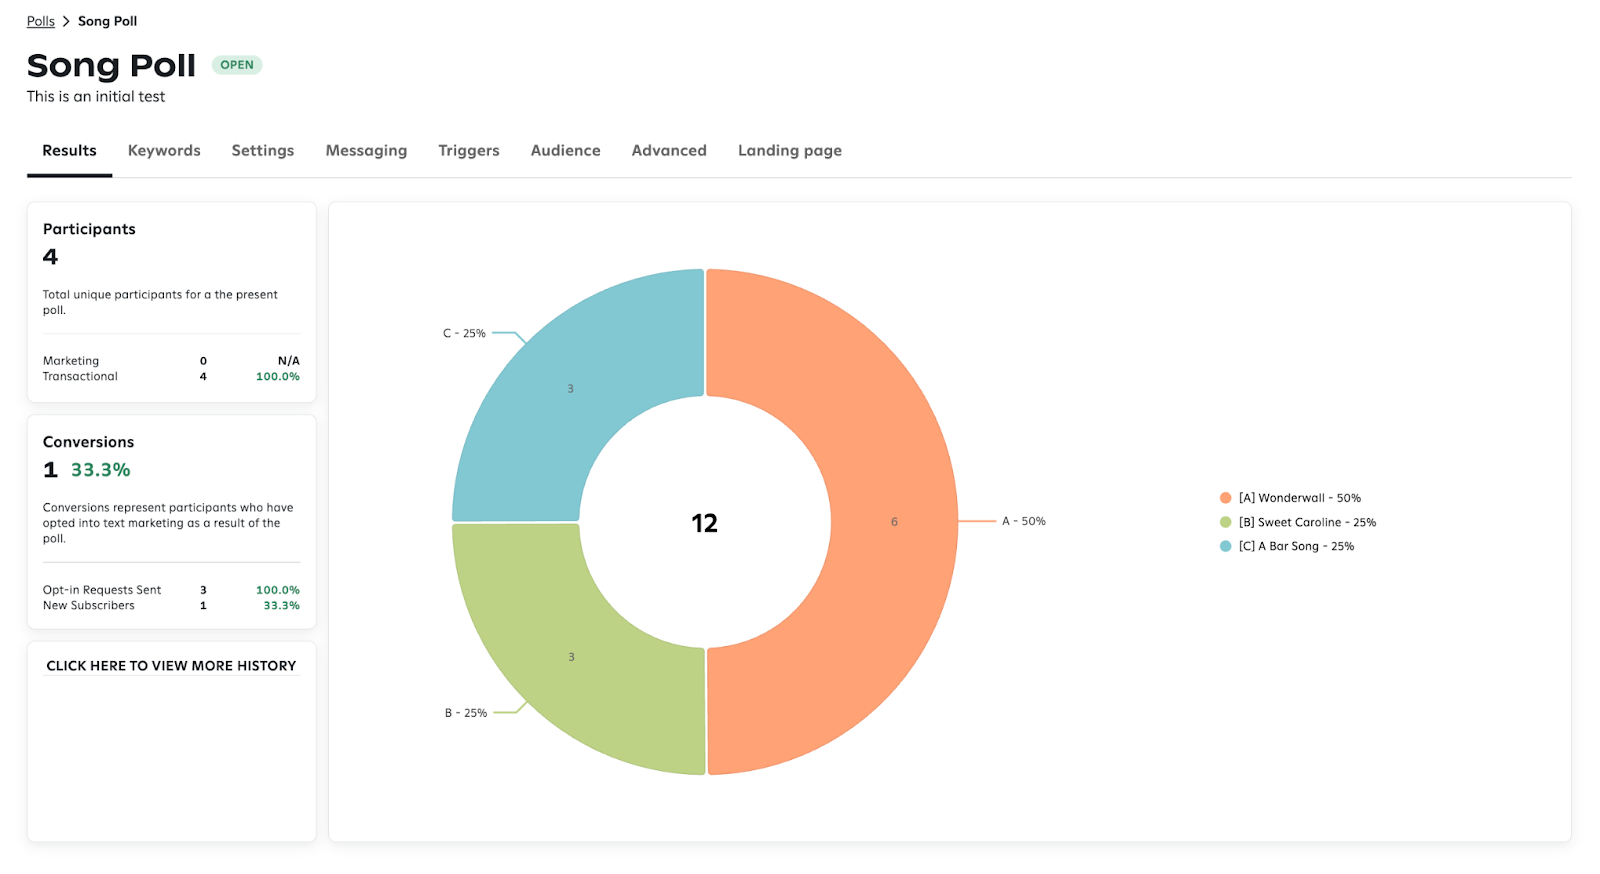The width and height of the screenshot is (1600, 874).
Task: Select the Triggers tab
Action: [468, 151]
